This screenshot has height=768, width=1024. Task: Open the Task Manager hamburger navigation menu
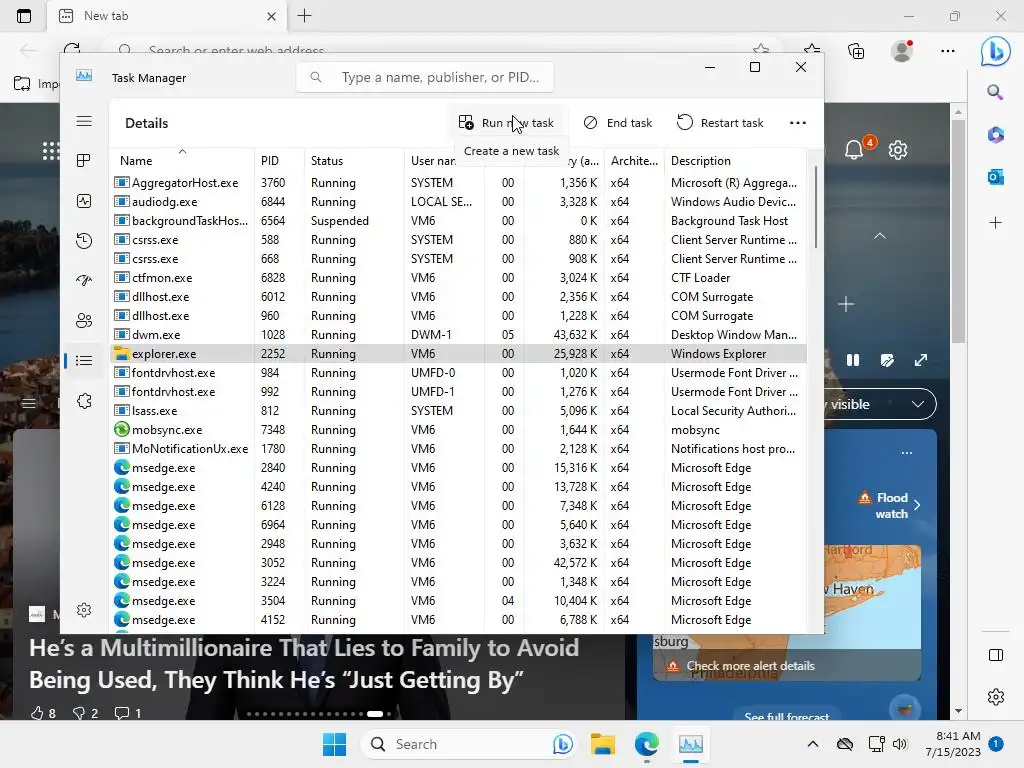pos(84,121)
